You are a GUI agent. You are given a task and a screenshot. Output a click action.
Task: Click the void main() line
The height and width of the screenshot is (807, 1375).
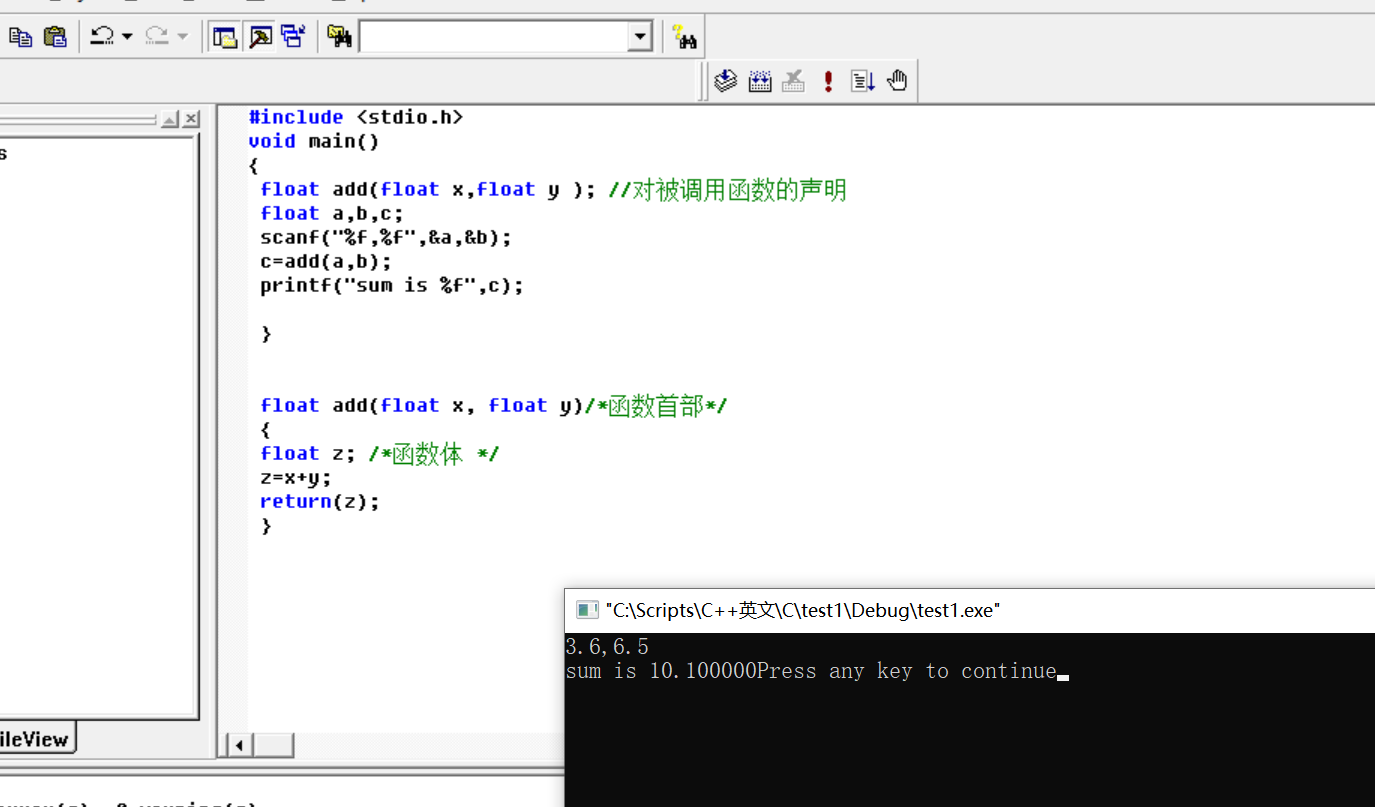[x=314, y=141]
